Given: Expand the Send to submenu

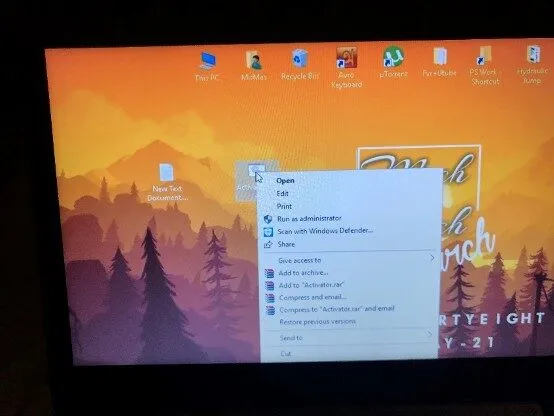Looking at the screenshot, I should pyautogui.click(x=350, y=338).
